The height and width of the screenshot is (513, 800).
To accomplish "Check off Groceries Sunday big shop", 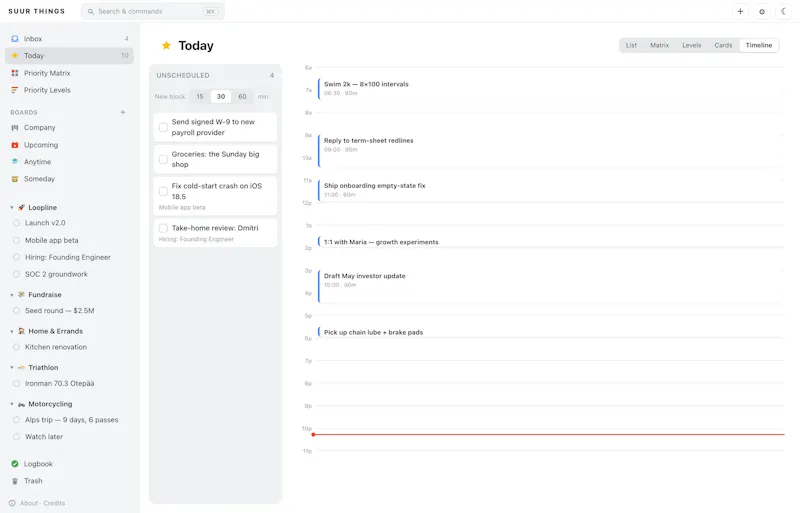I will pyautogui.click(x=163, y=159).
